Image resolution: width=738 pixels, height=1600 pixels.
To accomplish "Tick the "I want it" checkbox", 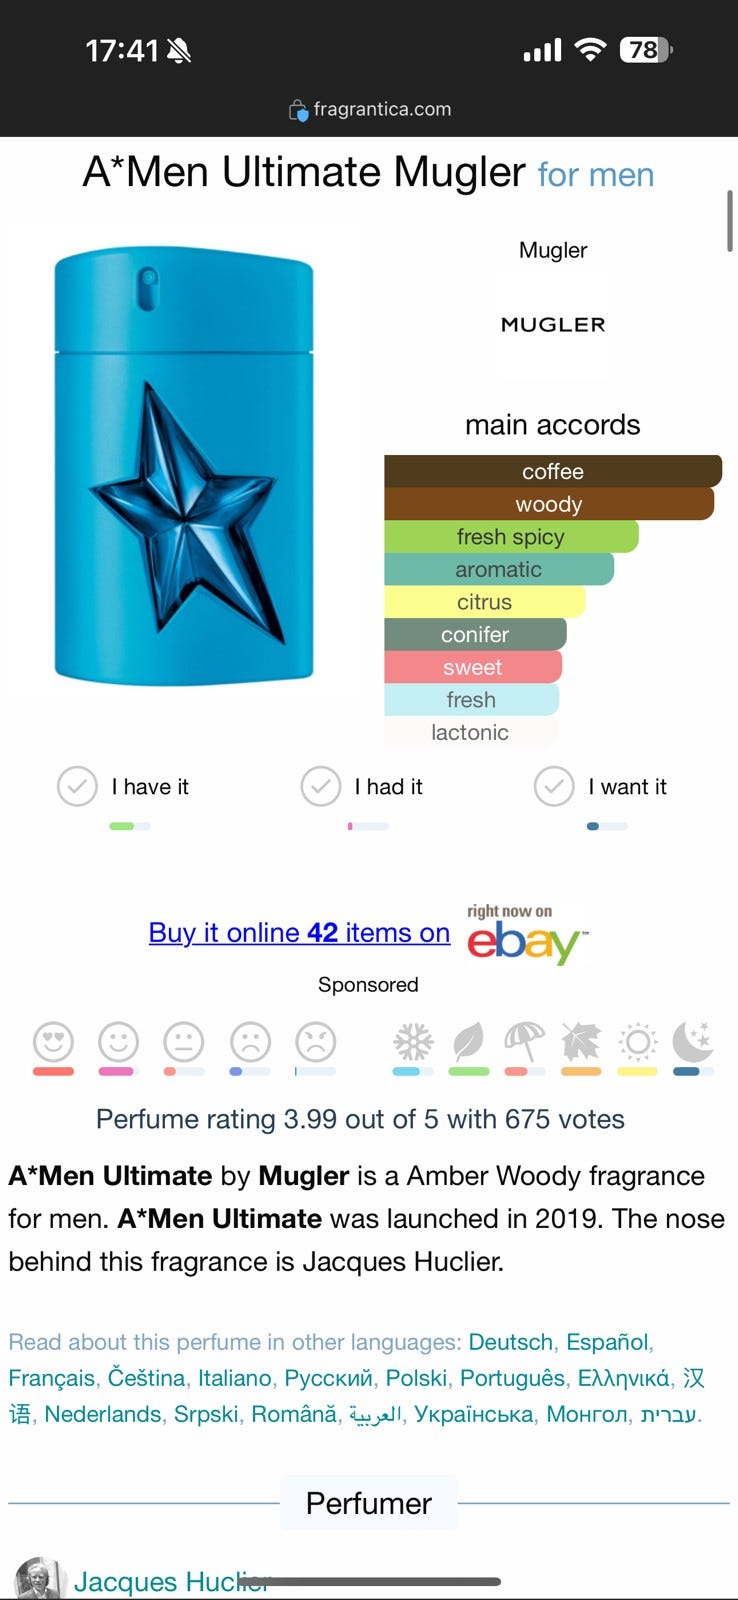I will tap(554, 787).
